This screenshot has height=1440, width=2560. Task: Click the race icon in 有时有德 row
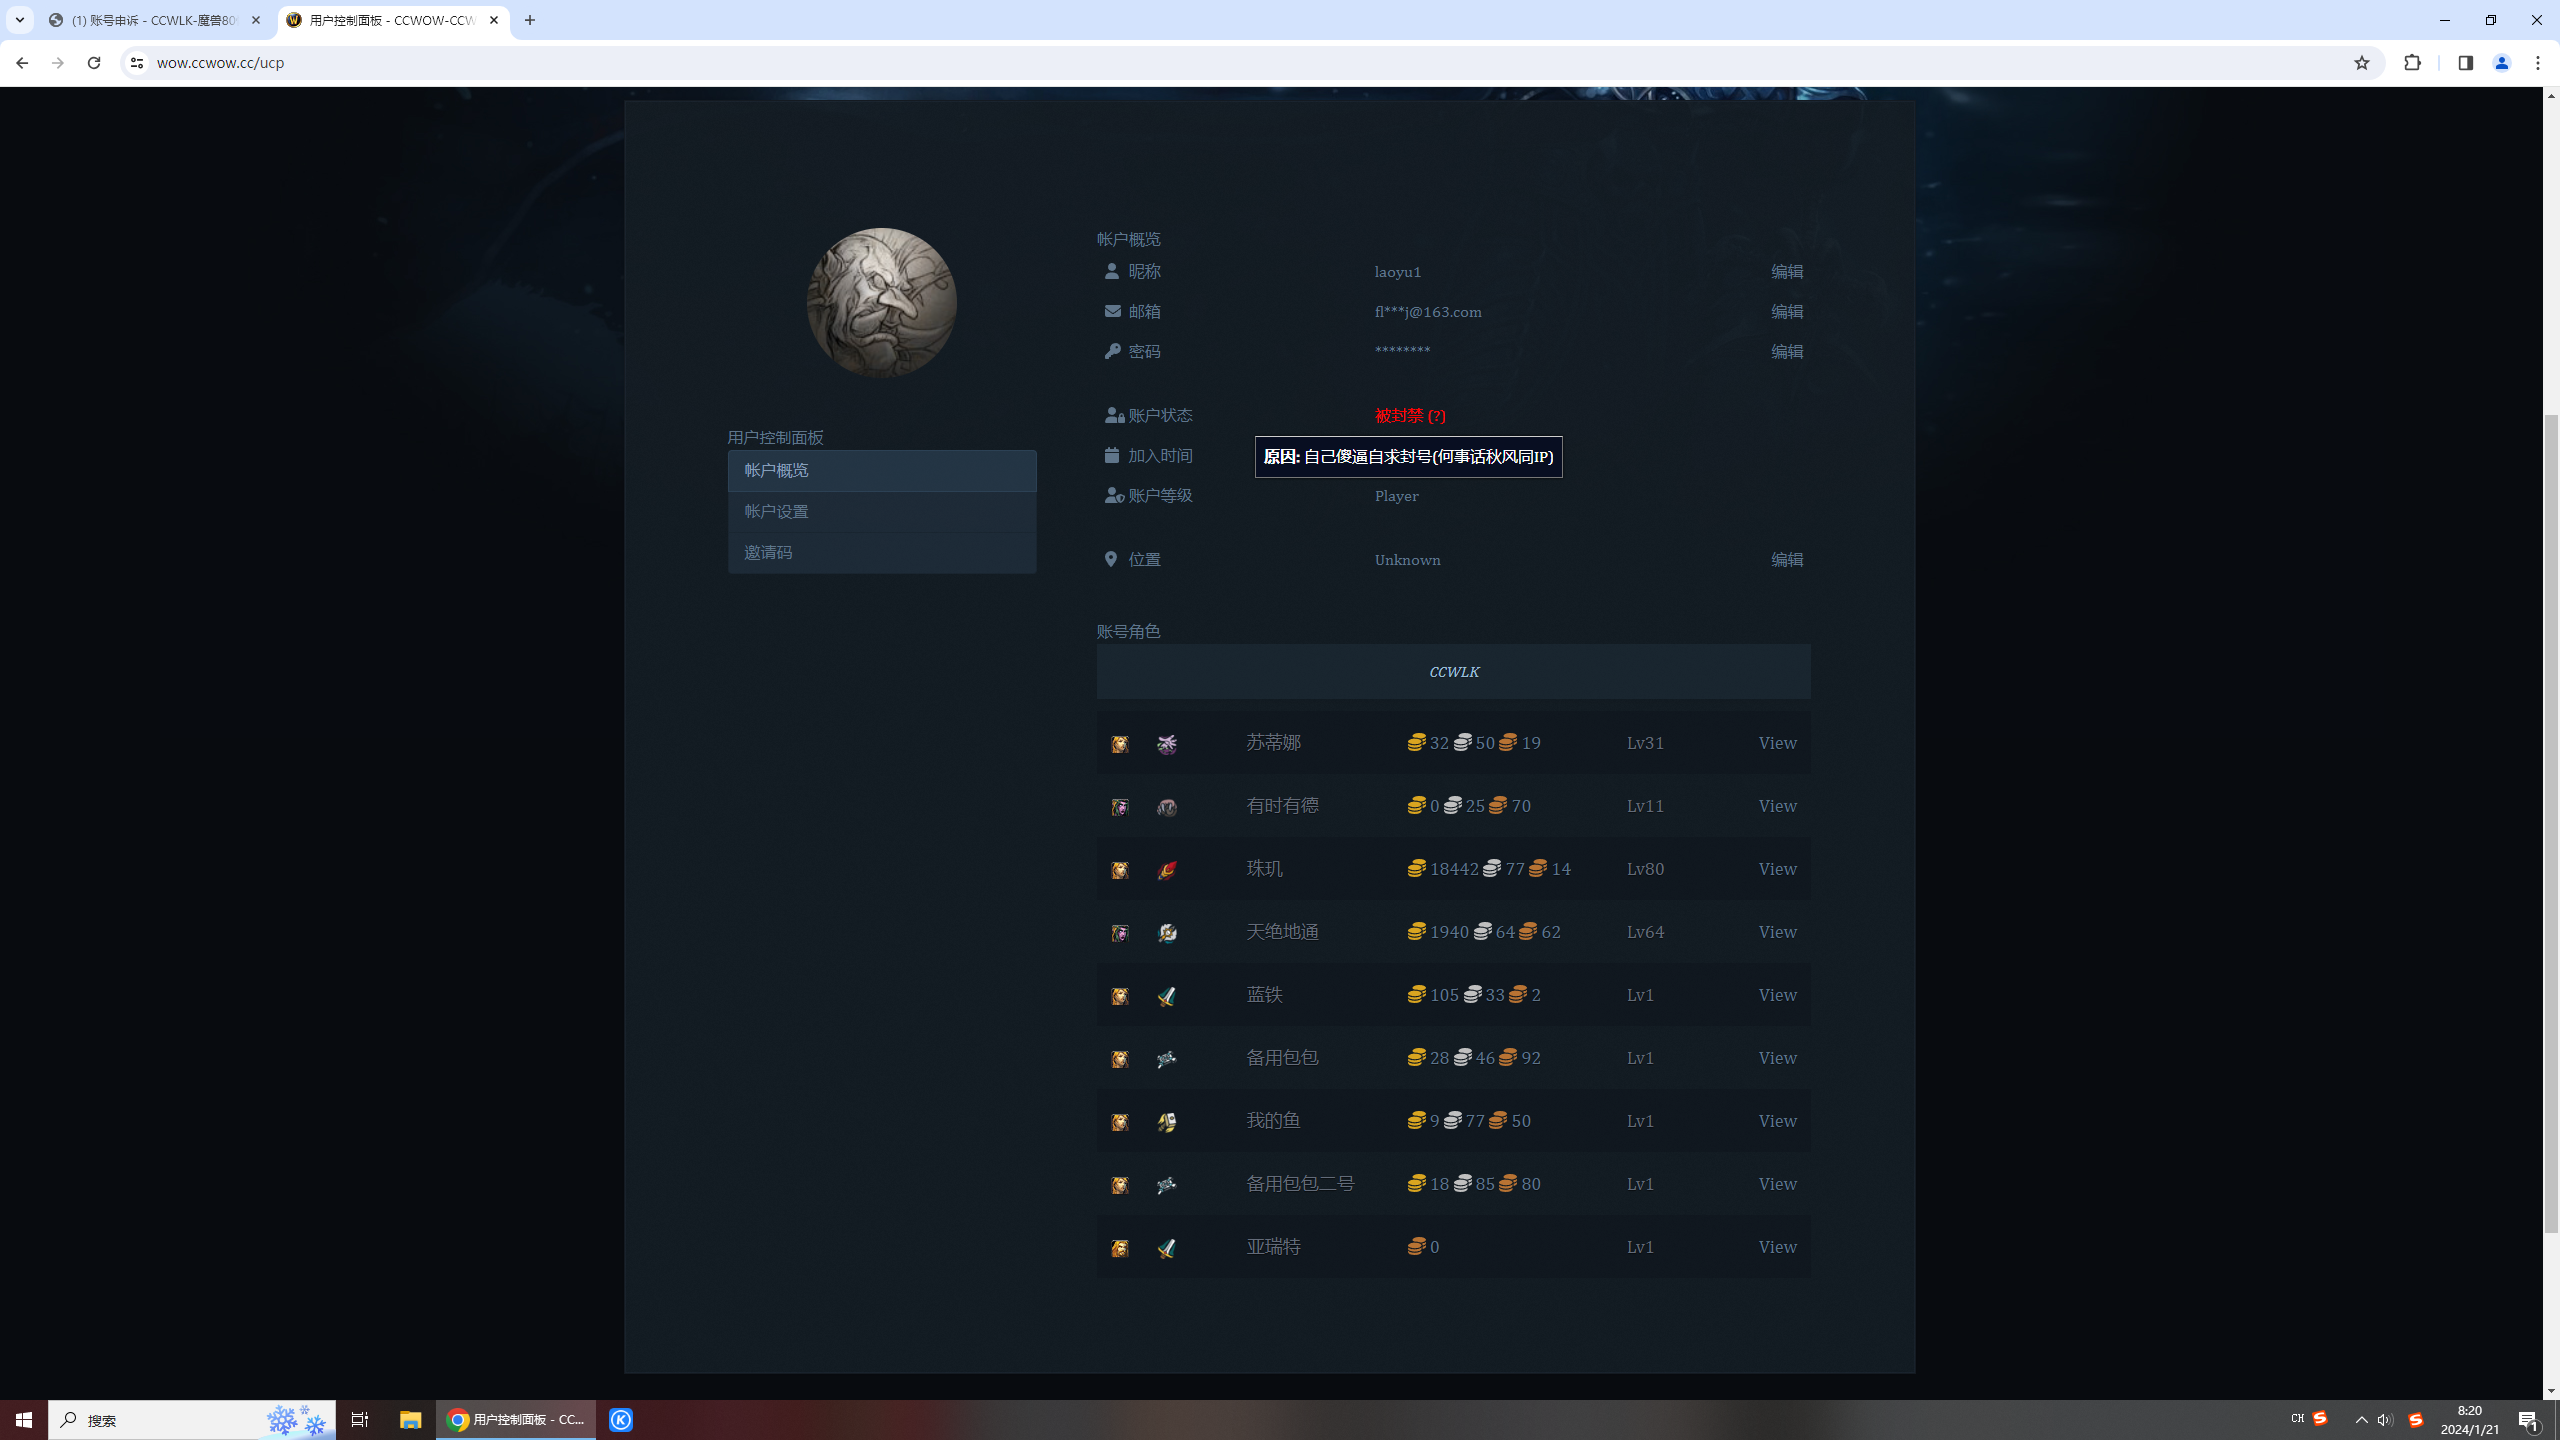pyautogui.click(x=1120, y=807)
